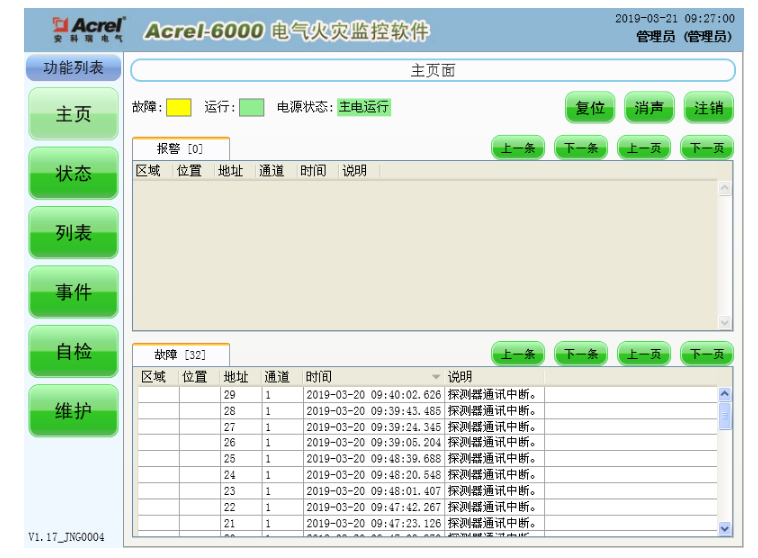The width and height of the screenshot is (758, 558).
Task: Select fault row with address 25
Action: [x=427, y=458]
